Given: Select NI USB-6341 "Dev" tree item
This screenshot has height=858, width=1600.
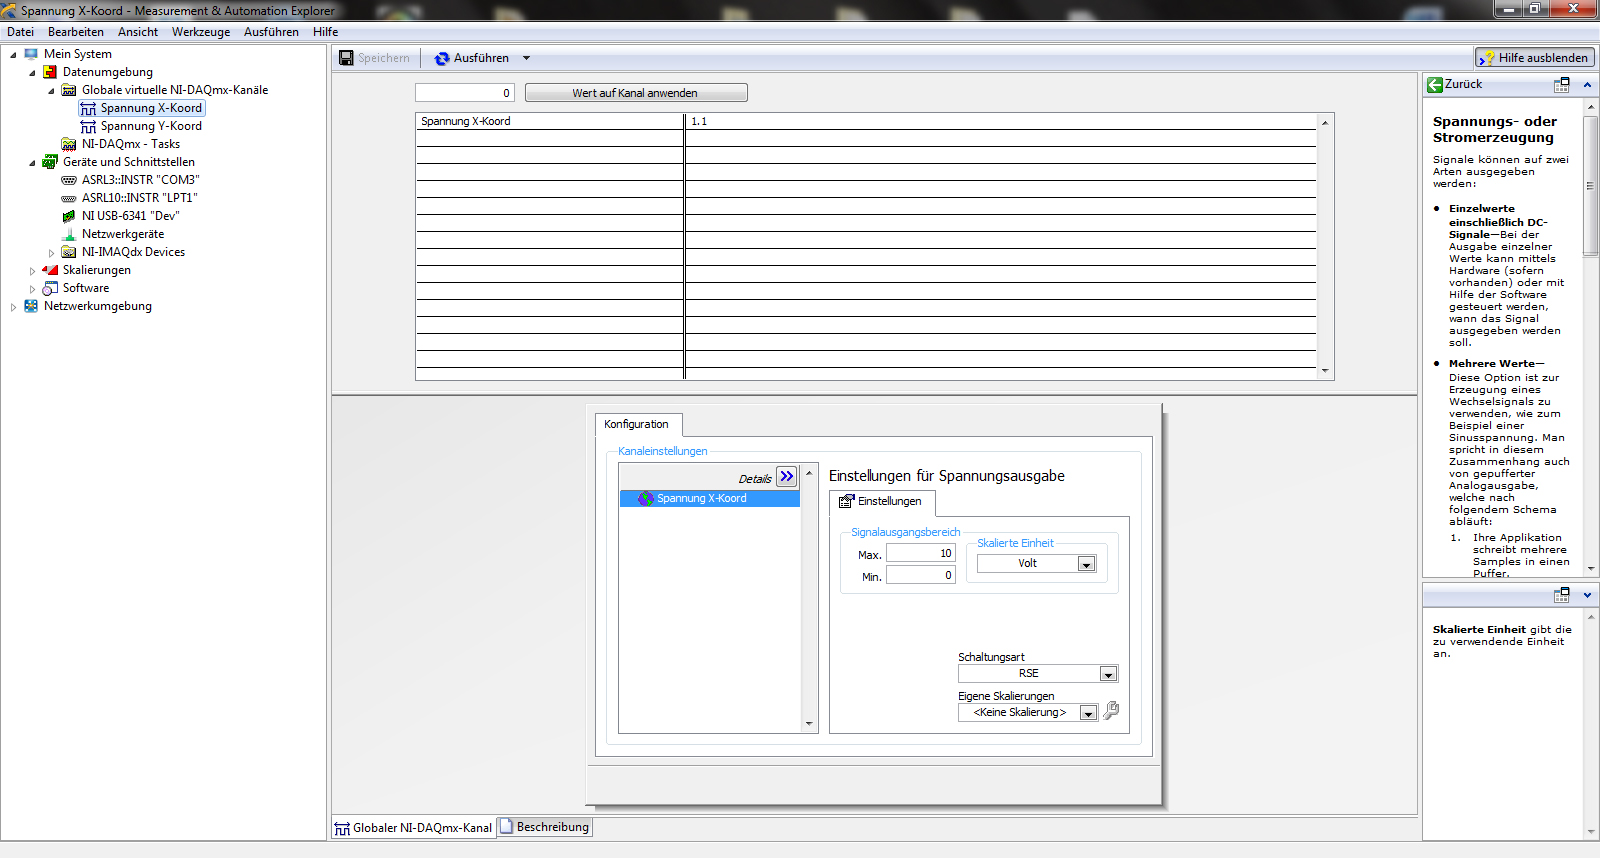Looking at the screenshot, I should pyautogui.click(x=131, y=216).
